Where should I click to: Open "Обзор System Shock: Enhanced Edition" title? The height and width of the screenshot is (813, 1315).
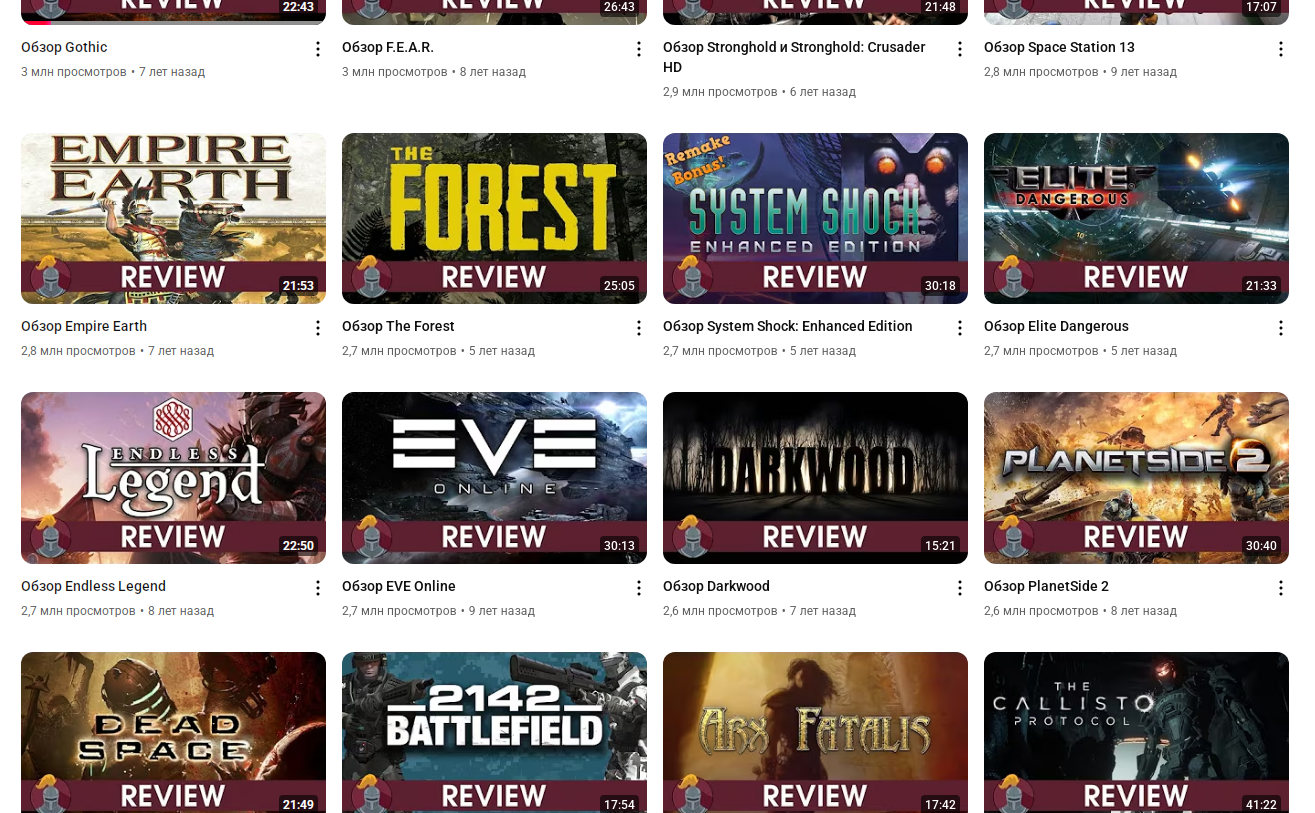788,326
